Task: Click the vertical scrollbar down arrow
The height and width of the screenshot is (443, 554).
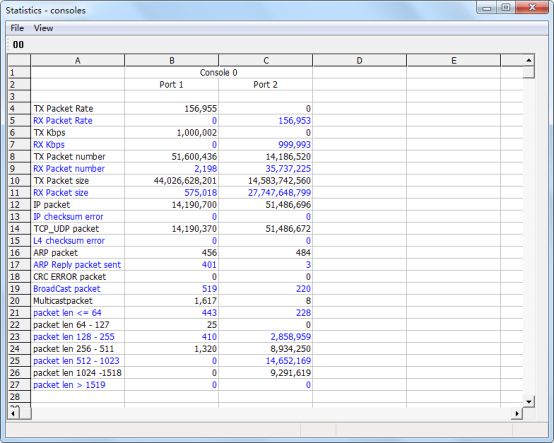Action: coord(529,402)
